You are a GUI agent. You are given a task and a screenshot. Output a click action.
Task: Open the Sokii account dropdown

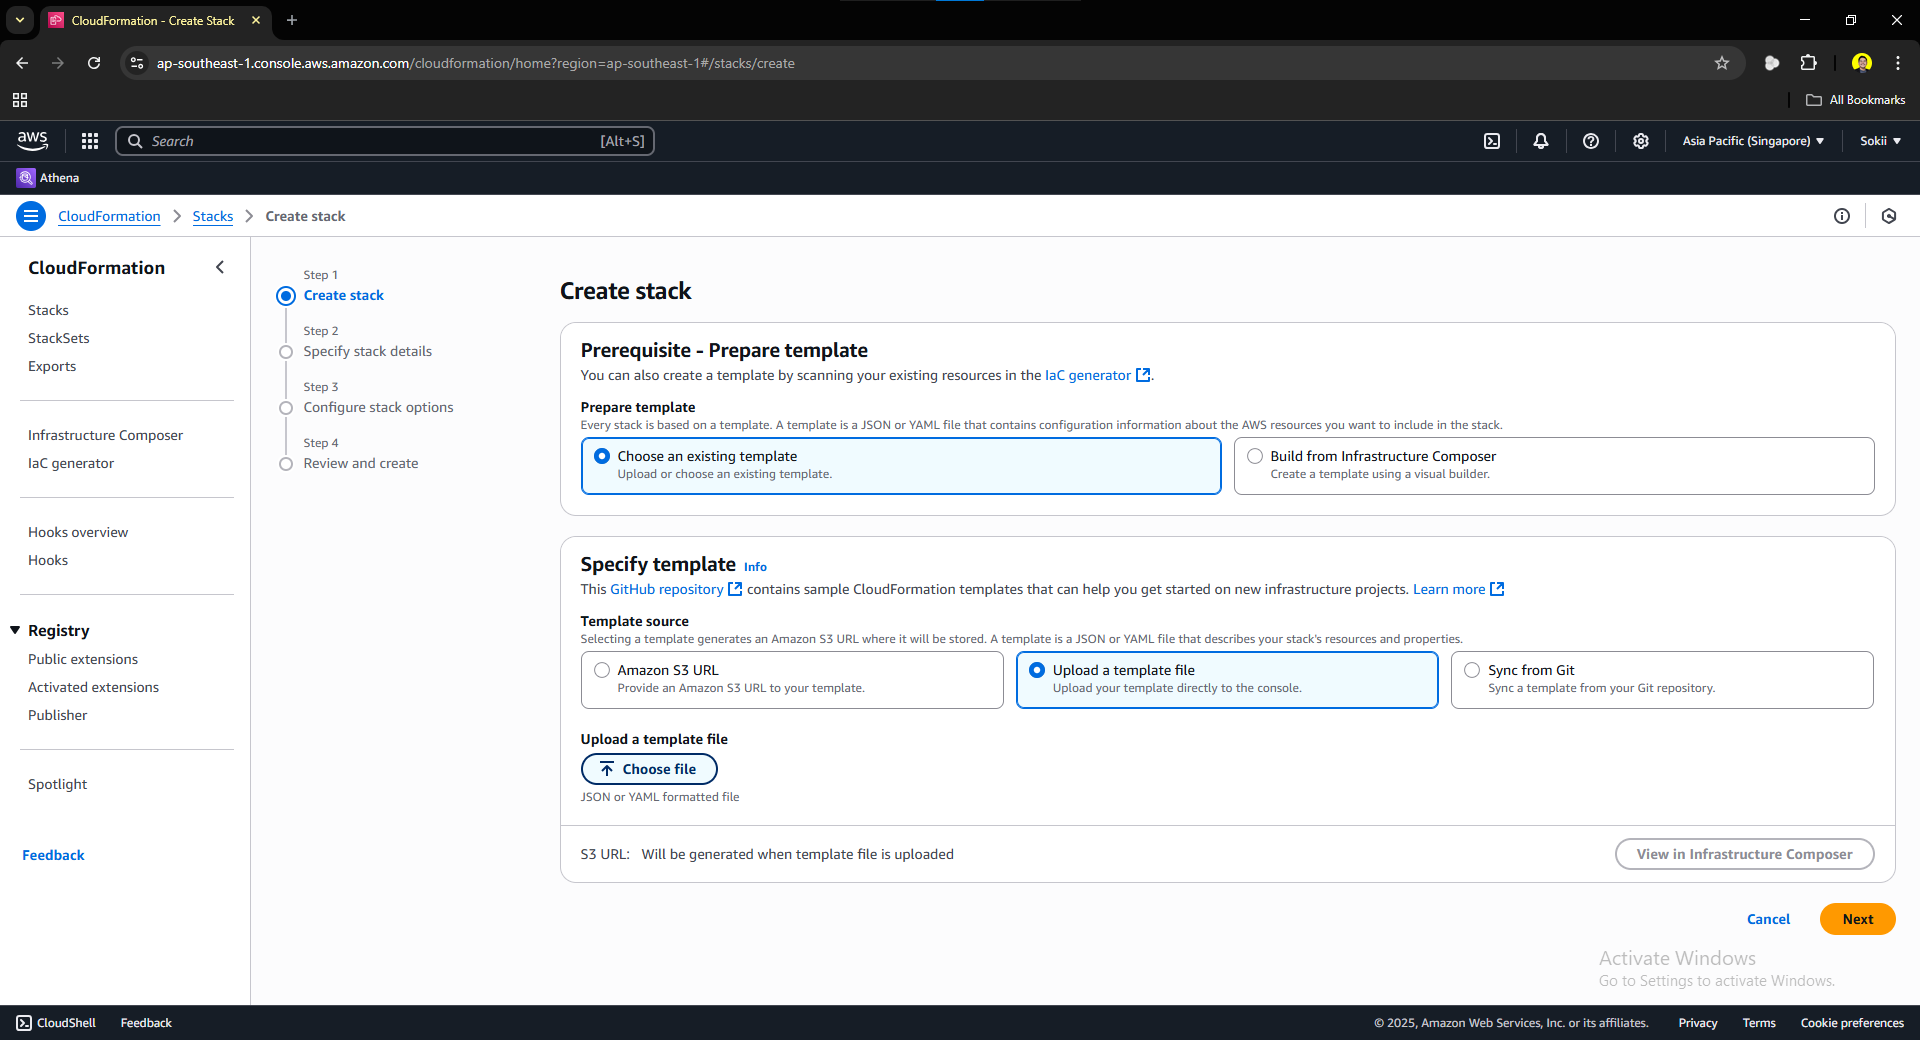pos(1880,141)
